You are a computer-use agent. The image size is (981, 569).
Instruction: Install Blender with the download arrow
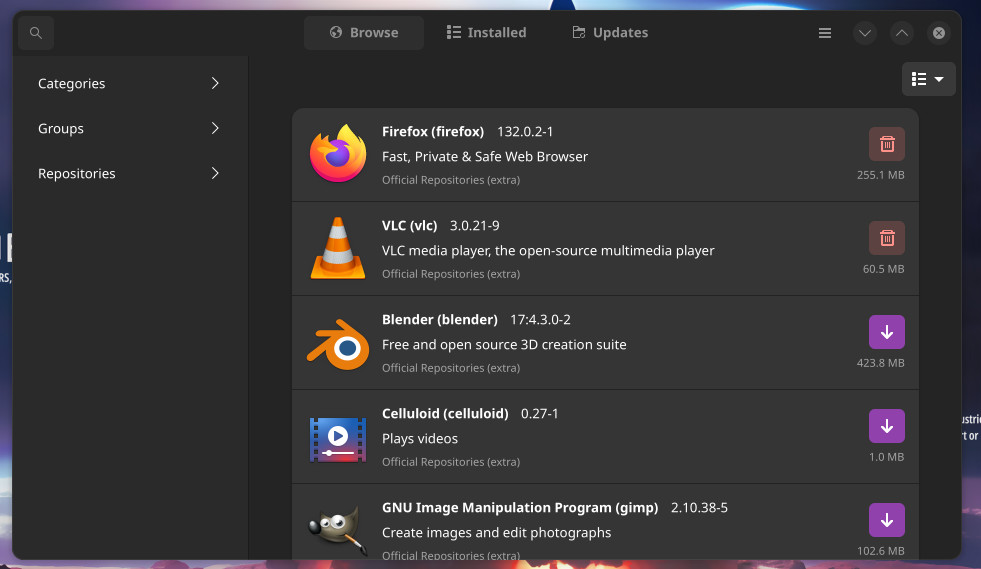887,332
